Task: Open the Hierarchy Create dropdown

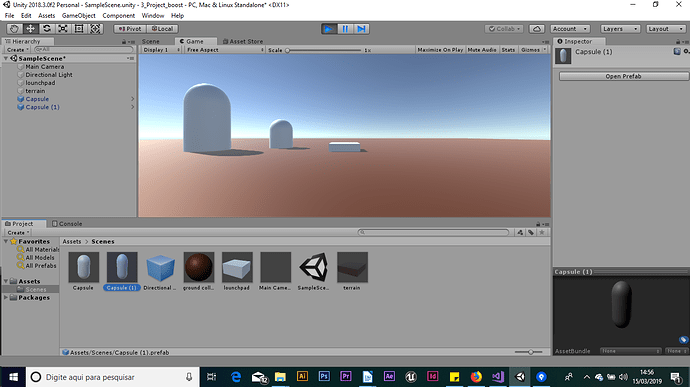Action: (18, 50)
